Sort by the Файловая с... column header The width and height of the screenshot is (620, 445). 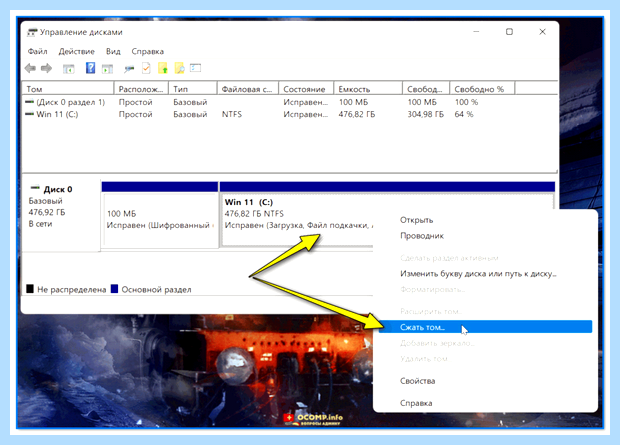248,89
